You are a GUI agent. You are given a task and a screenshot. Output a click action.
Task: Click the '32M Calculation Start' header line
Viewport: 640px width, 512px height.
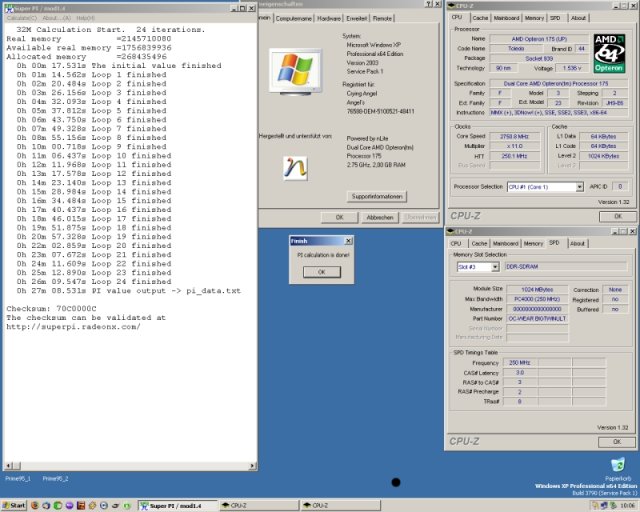click(111, 29)
